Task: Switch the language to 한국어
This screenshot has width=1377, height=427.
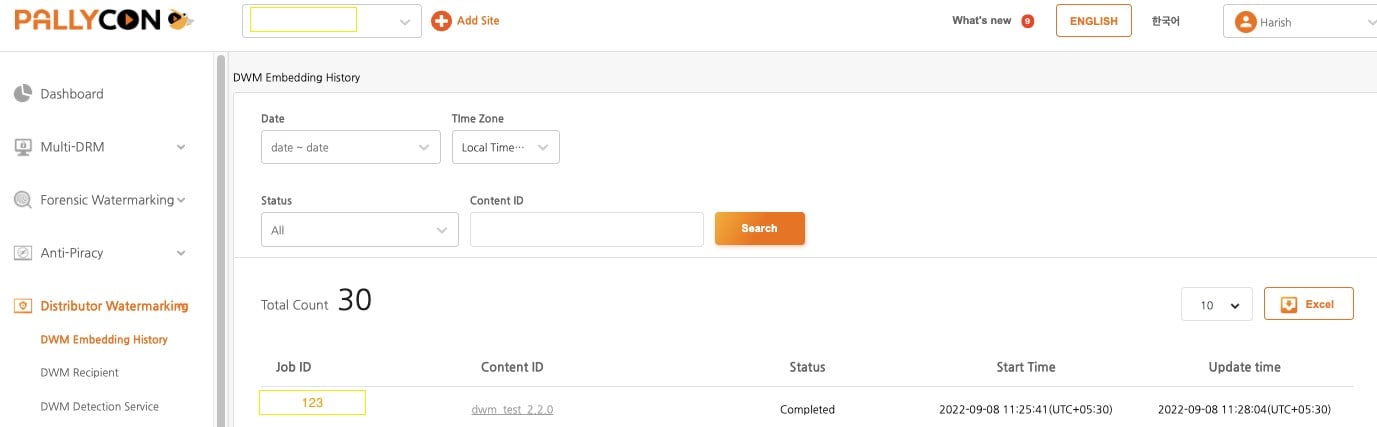Action: (1166, 21)
